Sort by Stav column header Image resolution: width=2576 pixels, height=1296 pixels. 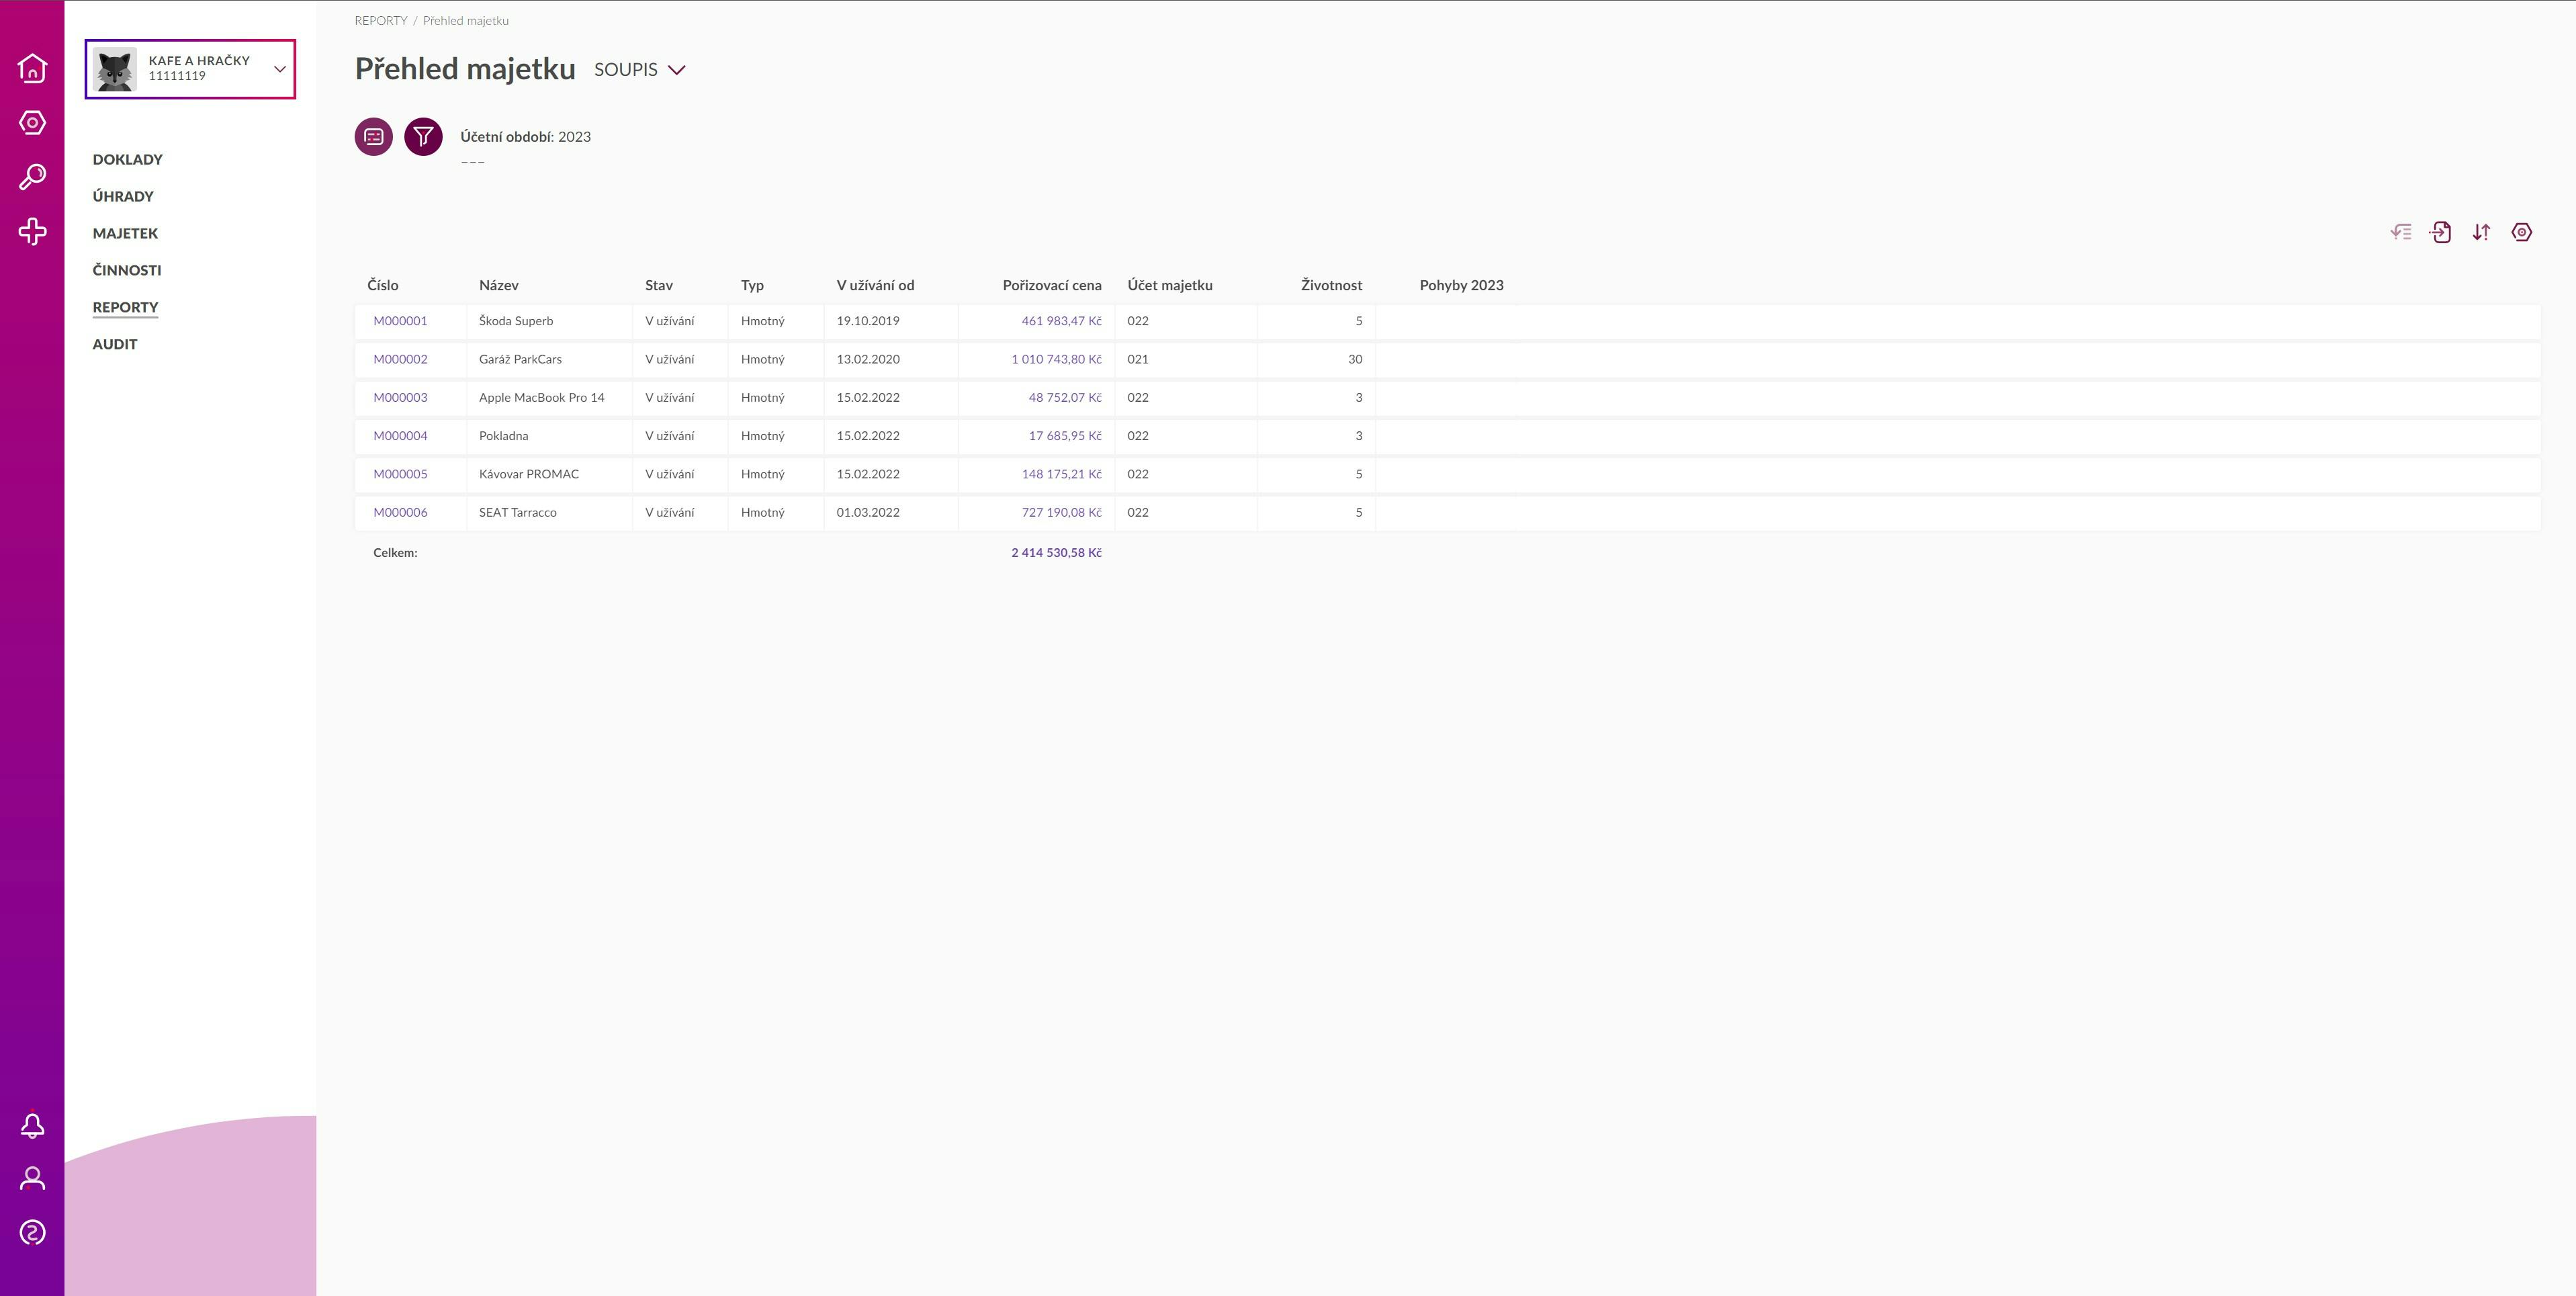point(659,286)
